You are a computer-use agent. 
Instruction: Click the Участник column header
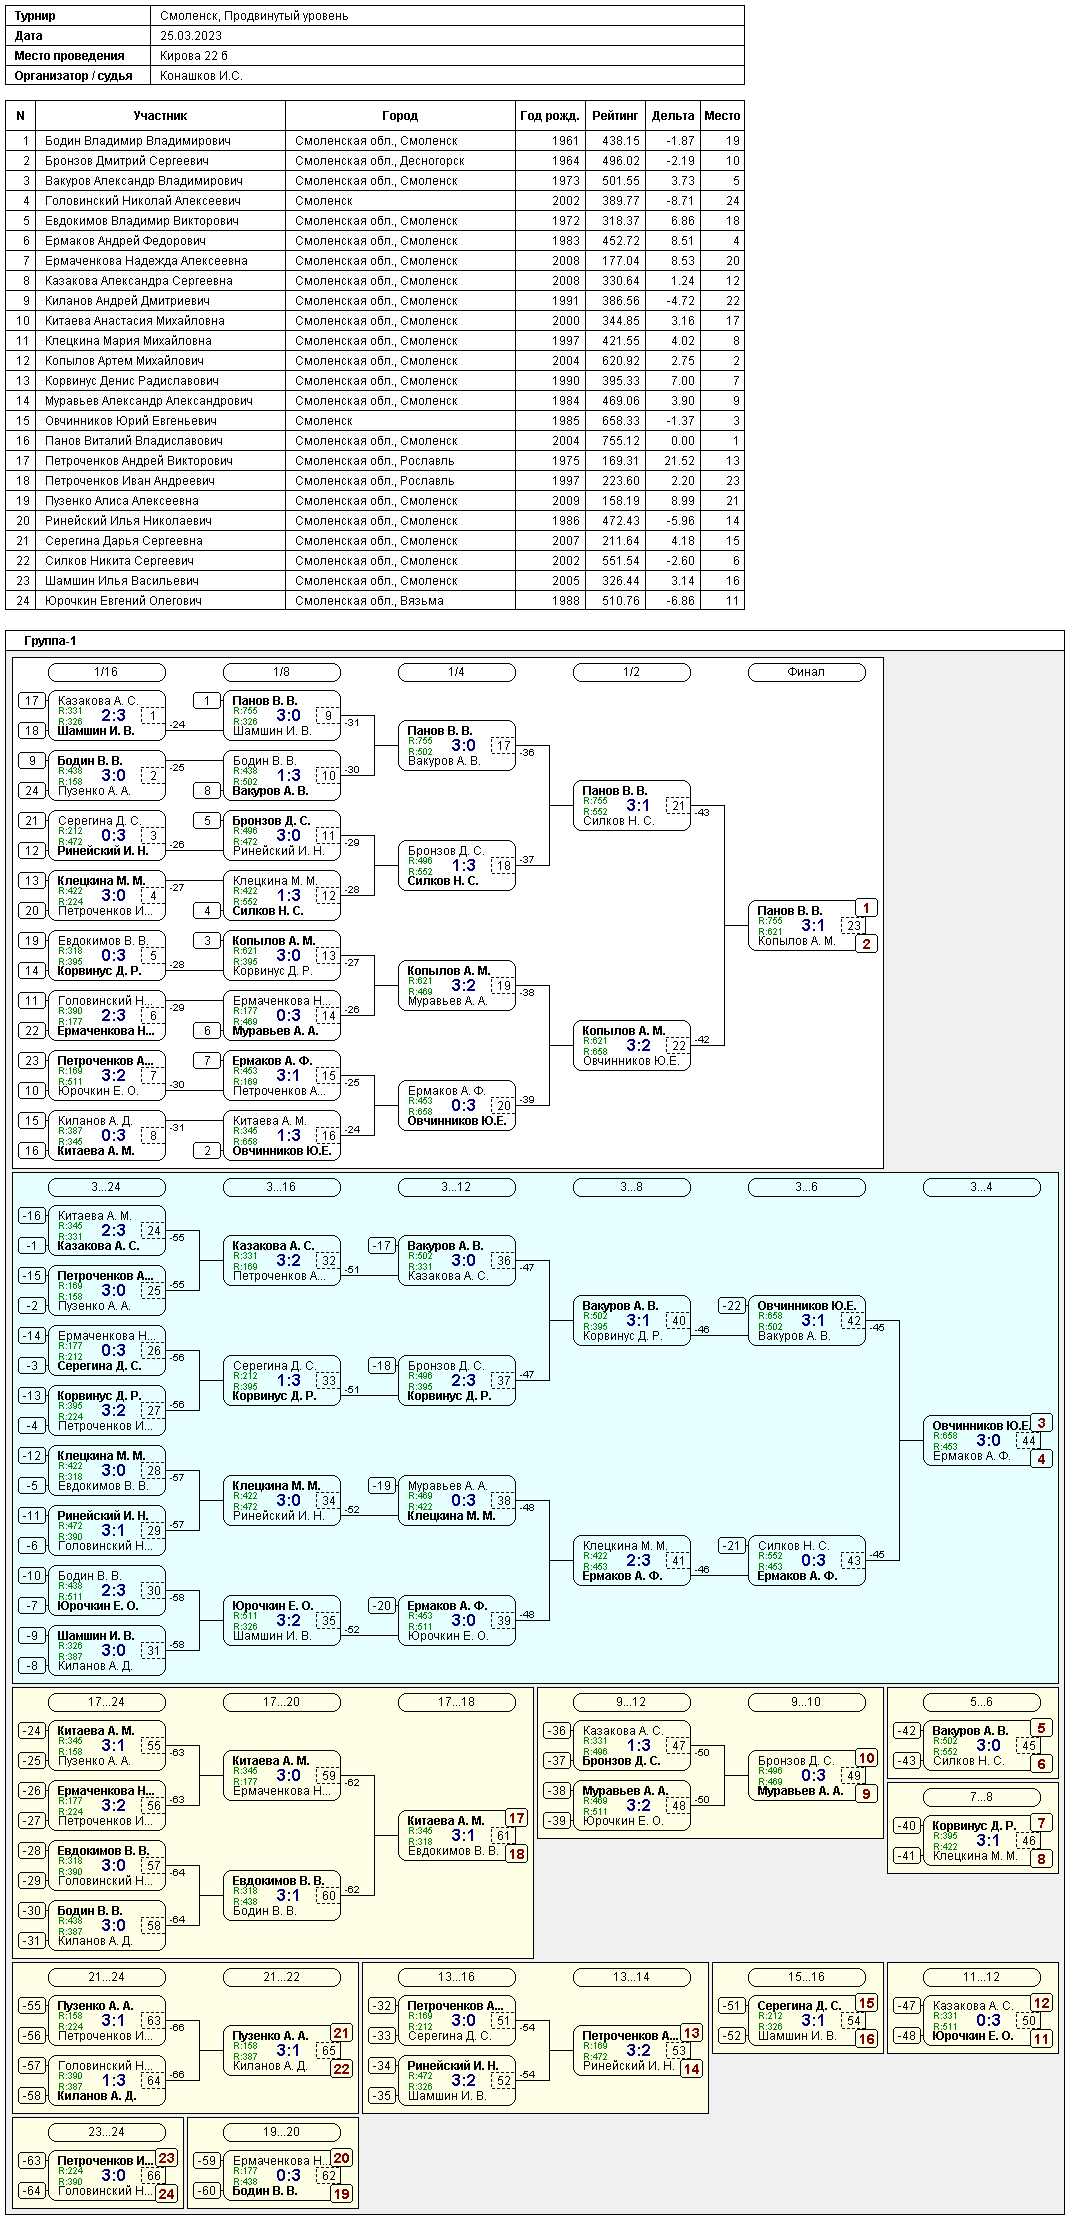click(160, 116)
